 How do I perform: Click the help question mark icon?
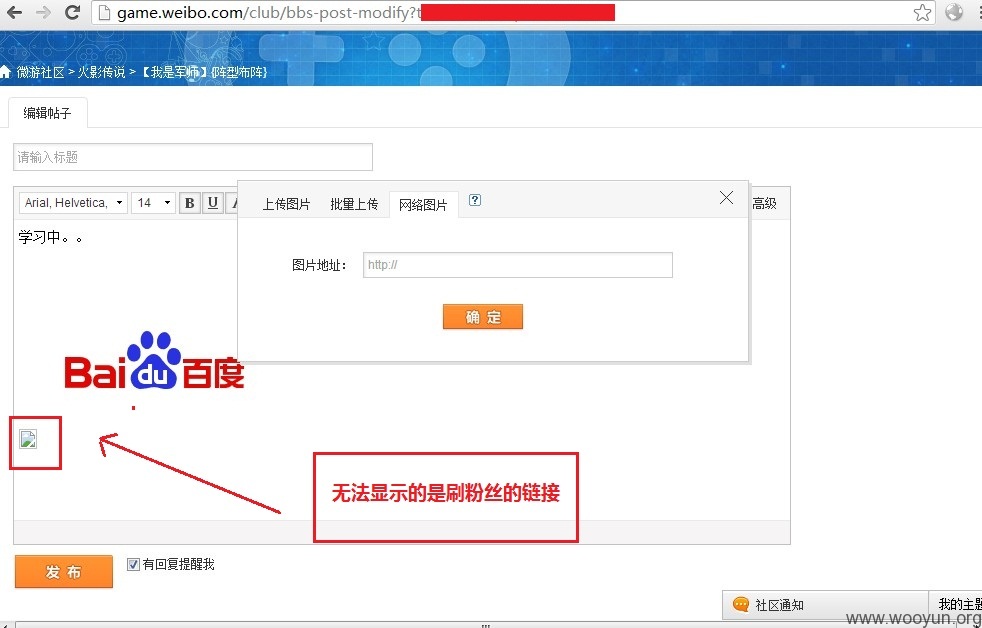coord(475,200)
